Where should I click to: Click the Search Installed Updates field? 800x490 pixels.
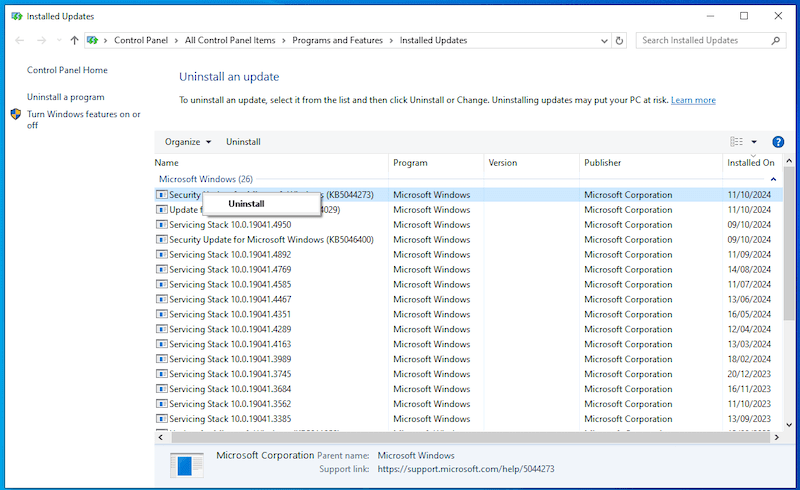coord(703,40)
